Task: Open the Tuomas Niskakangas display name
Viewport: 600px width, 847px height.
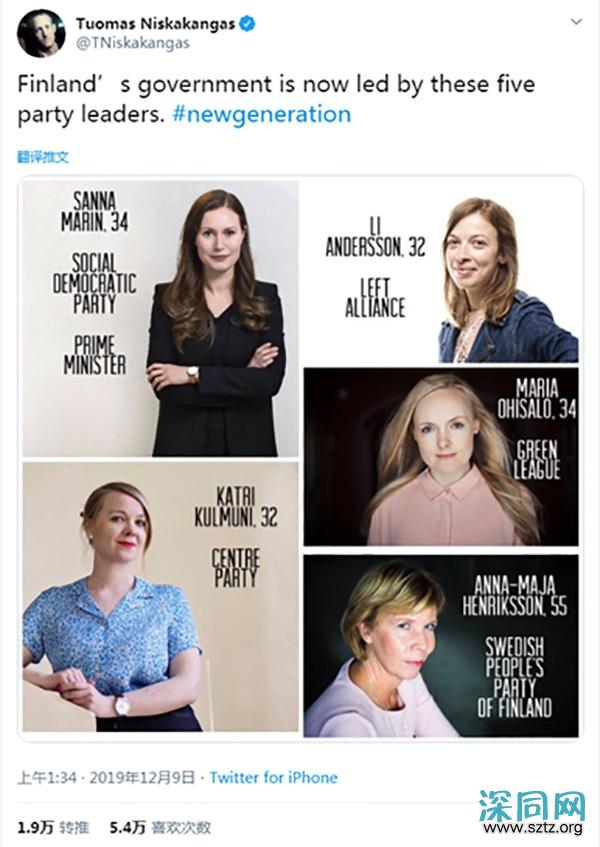Action: [156, 24]
